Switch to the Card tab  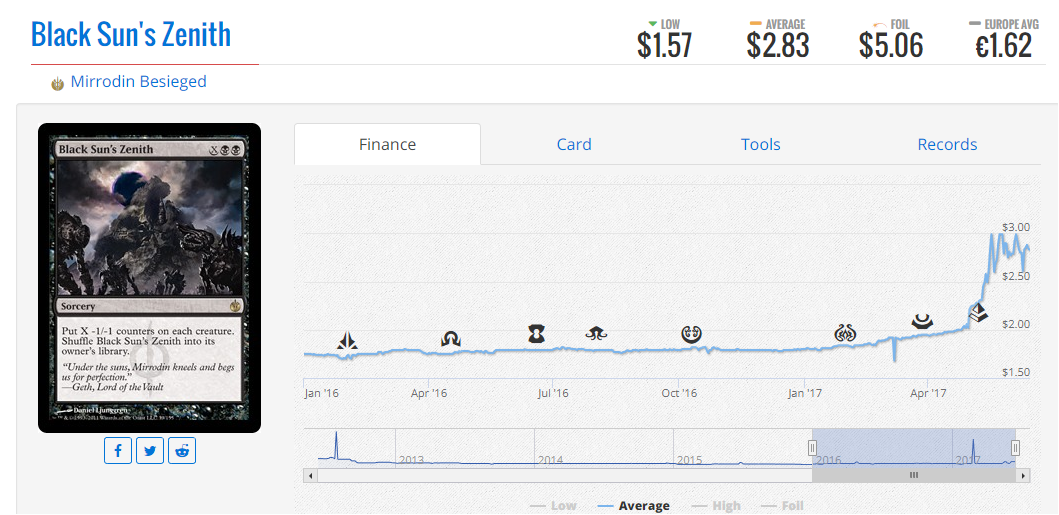tap(574, 144)
